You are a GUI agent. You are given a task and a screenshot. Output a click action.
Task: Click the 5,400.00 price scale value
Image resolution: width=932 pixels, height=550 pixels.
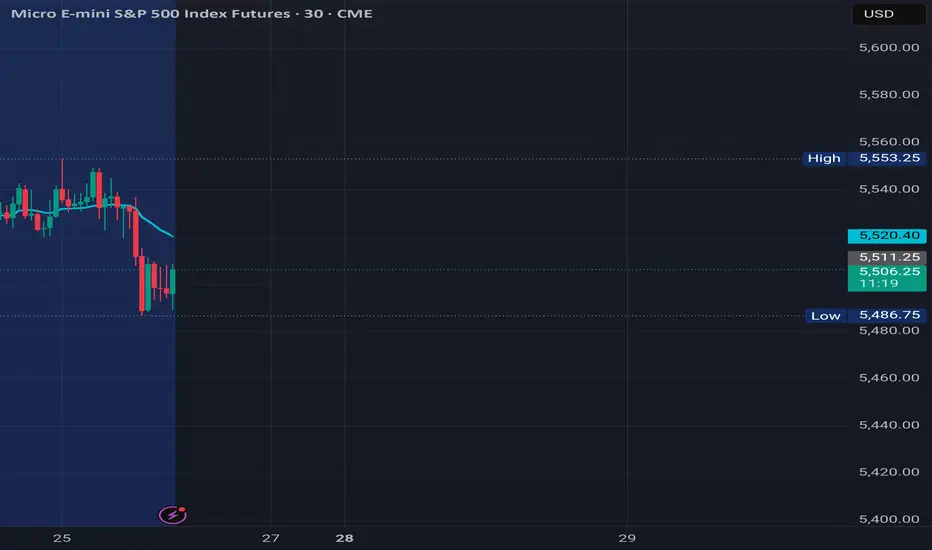pos(889,519)
